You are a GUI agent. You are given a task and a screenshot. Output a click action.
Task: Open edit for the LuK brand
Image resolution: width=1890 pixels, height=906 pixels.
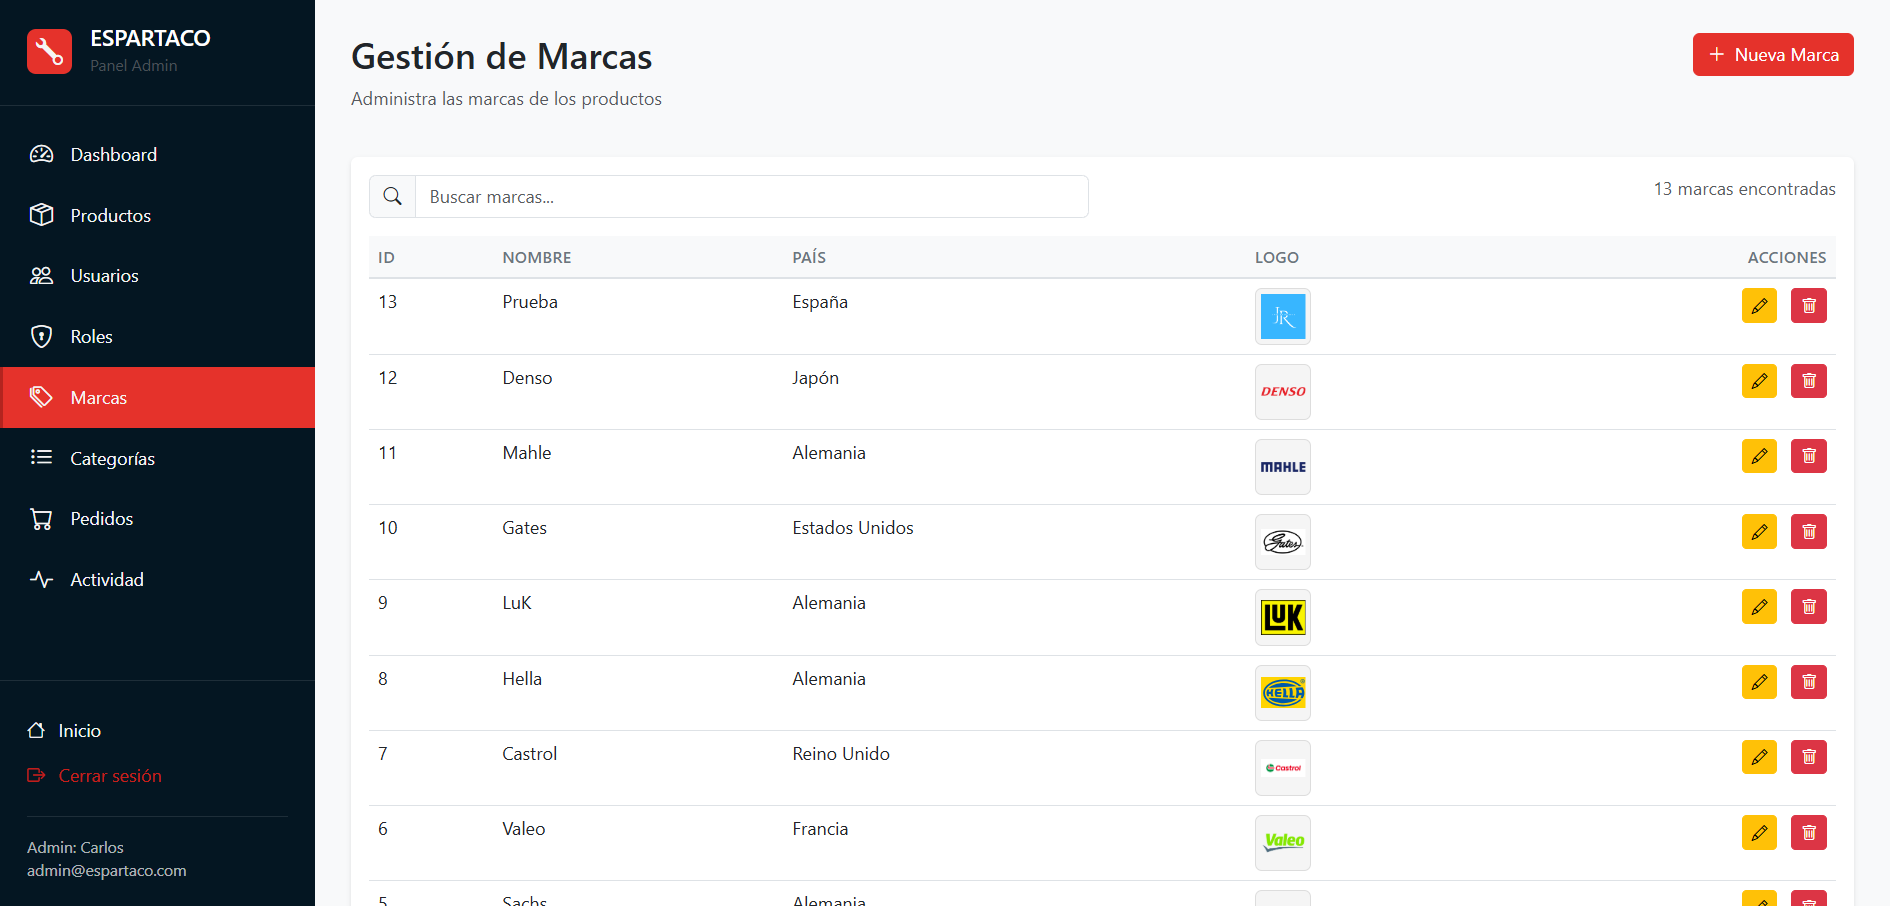click(x=1759, y=607)
